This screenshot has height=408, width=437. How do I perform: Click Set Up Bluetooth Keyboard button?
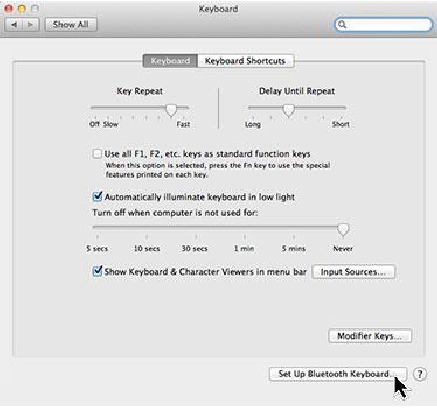(337, 374)
